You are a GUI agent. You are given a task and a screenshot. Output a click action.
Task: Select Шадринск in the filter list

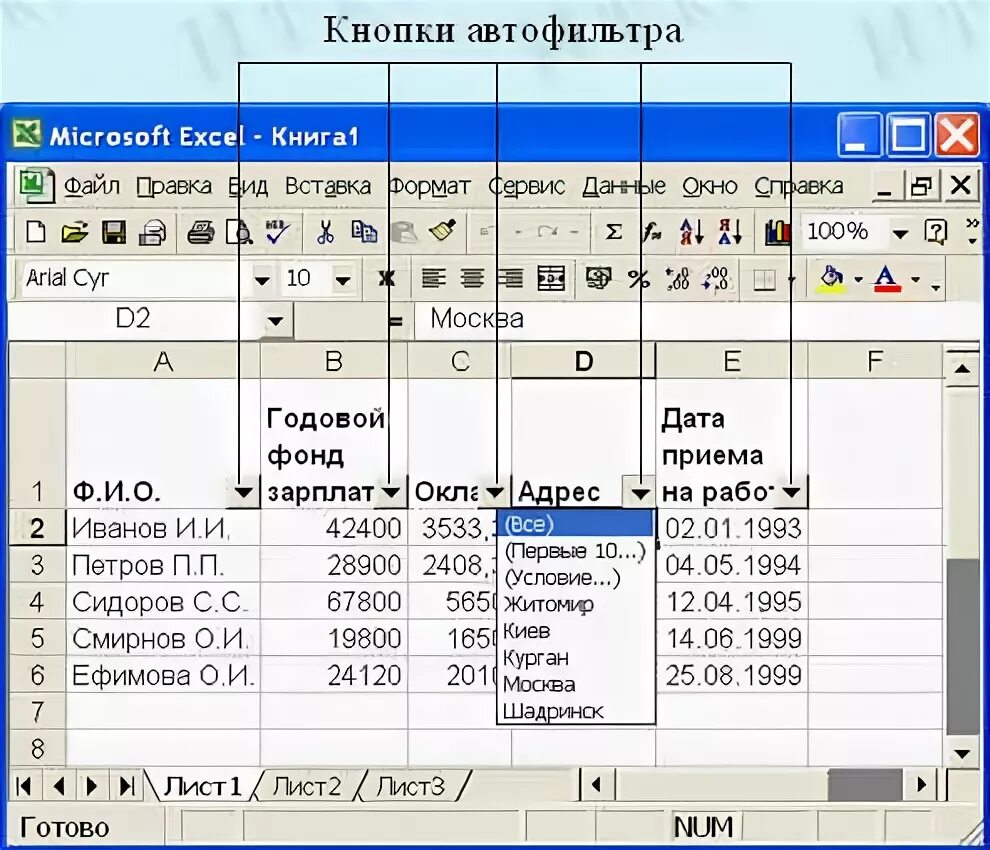[x=576, y=711]
